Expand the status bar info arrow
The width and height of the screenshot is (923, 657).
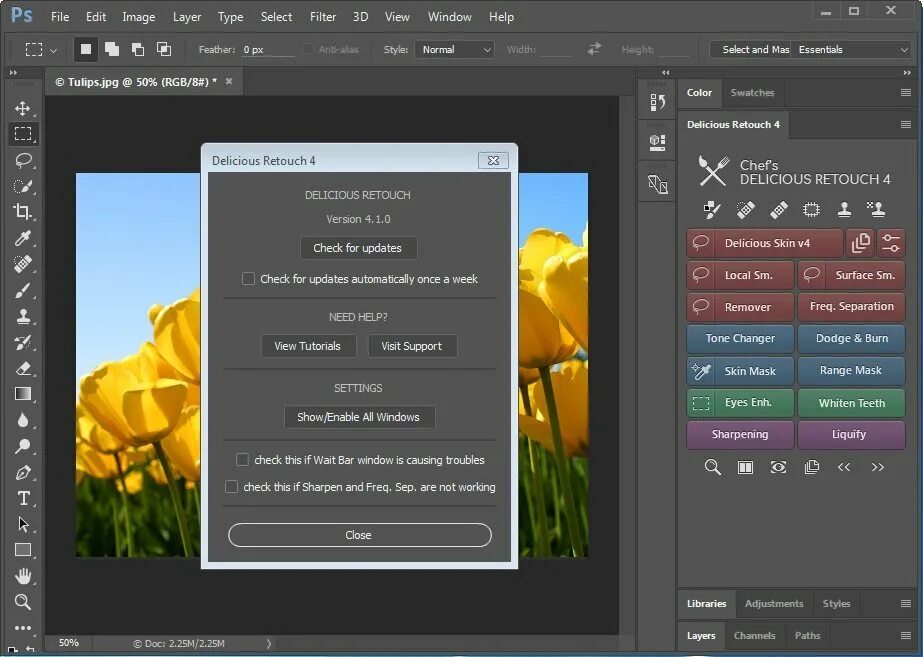268,643
